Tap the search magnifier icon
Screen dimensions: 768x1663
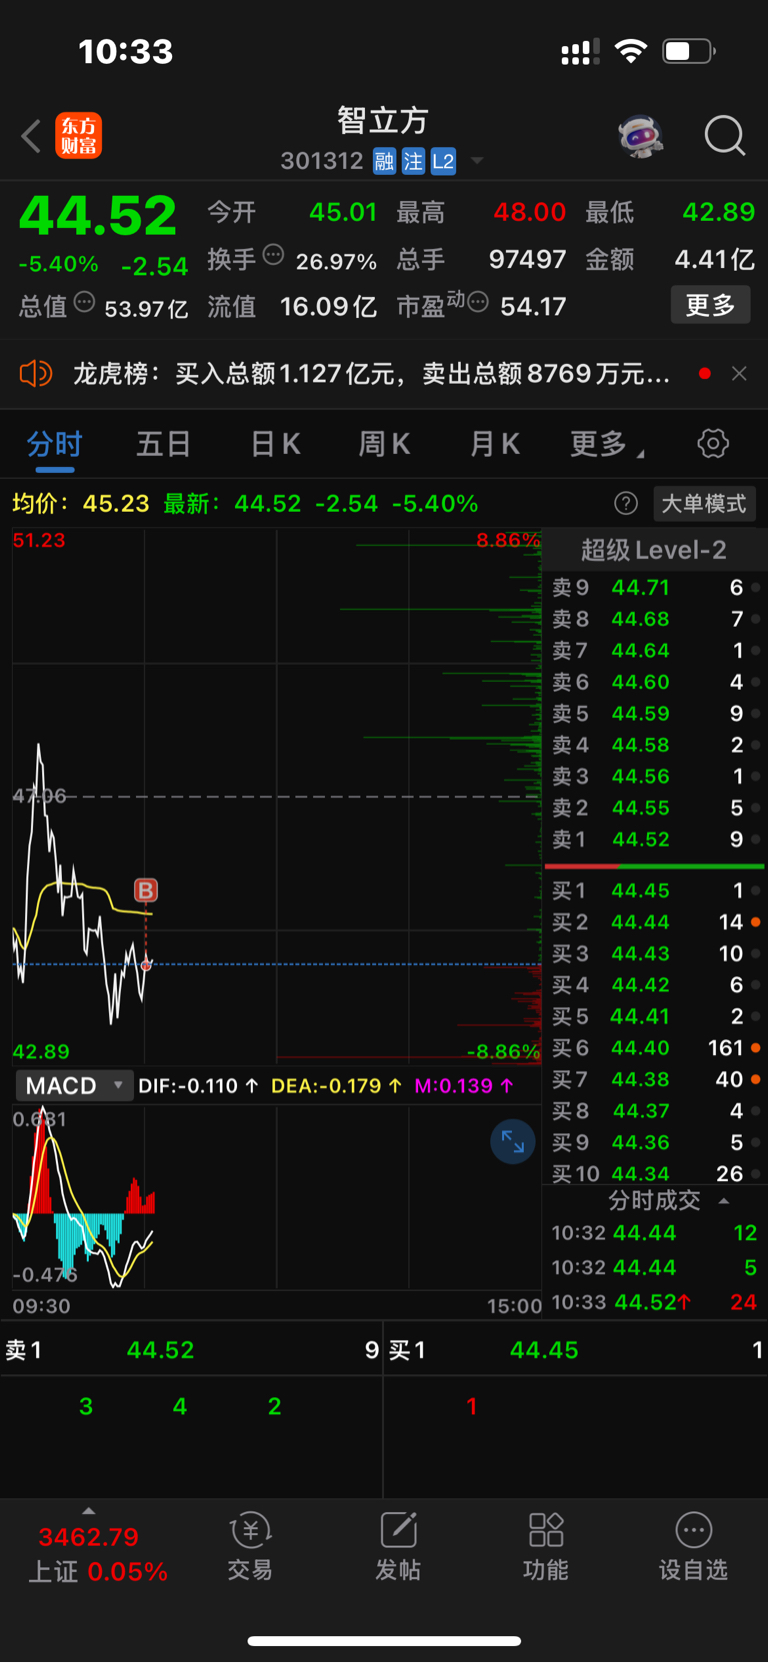[x=725, y=136]
